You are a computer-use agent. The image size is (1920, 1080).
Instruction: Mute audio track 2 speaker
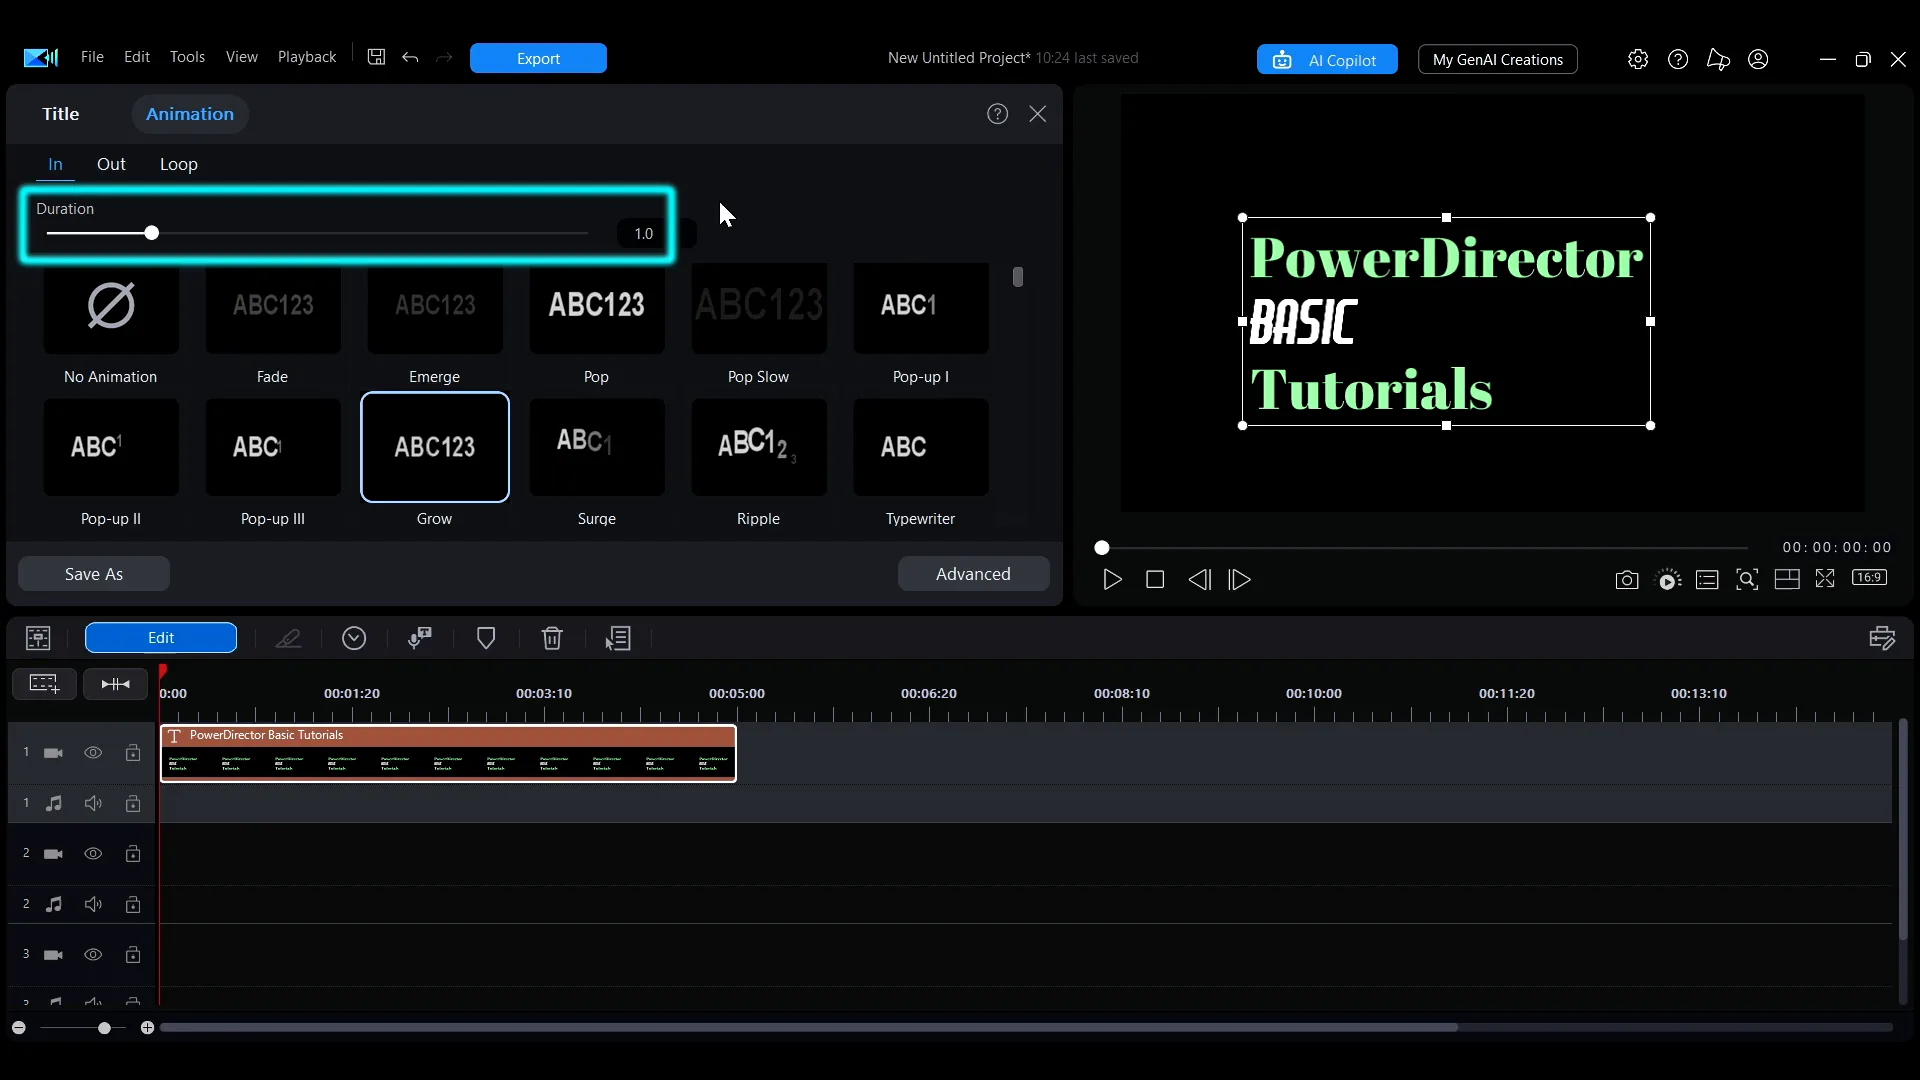tap(93, 904)
